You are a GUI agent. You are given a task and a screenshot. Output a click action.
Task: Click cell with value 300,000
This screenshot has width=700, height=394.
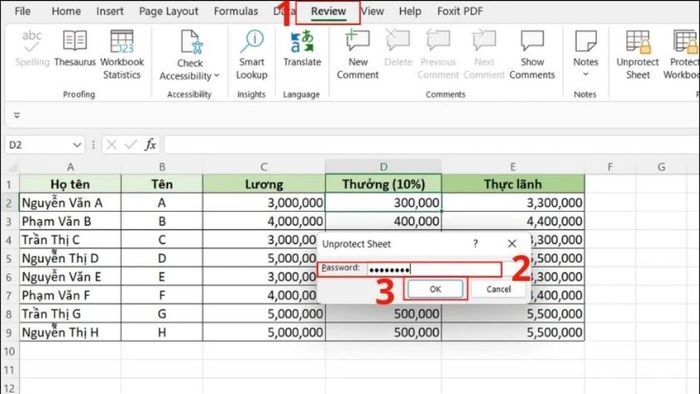pos(383,203)
